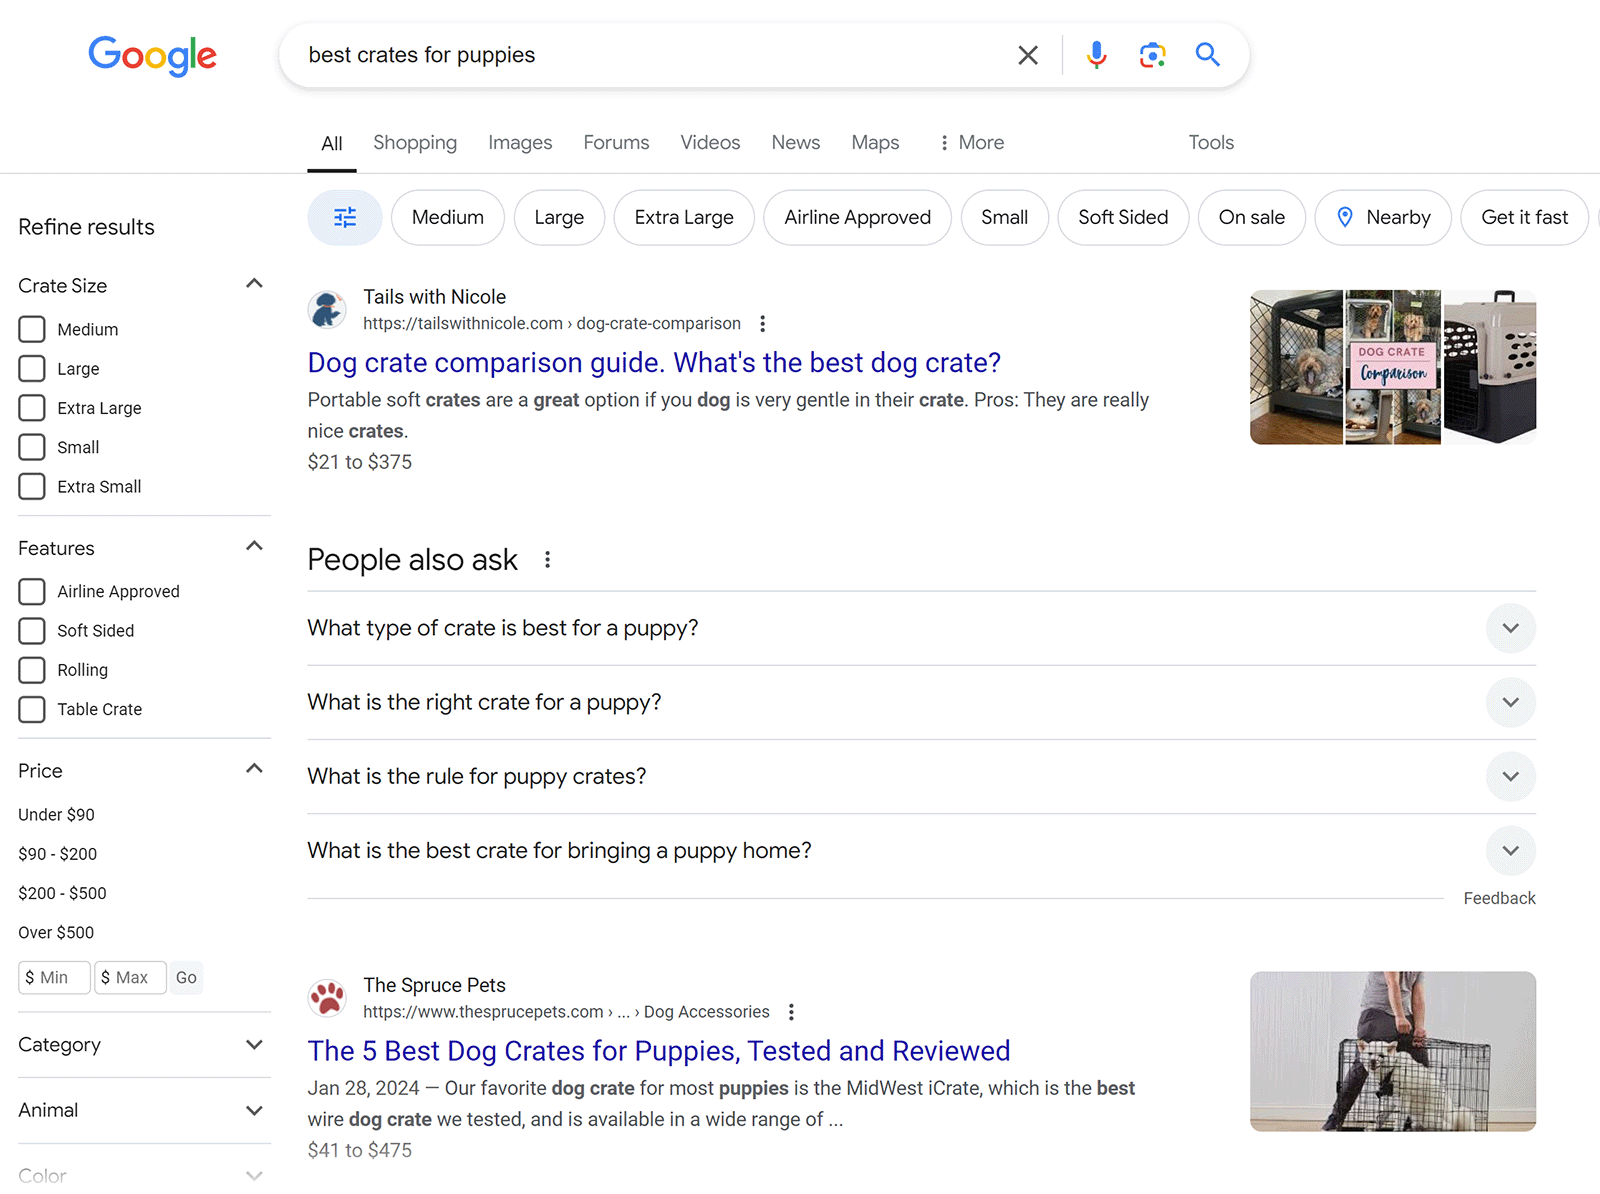Check the Soft Sided checkbox under Features
This screenshot has width=1600, height=1194.
[x=31, y=630]
